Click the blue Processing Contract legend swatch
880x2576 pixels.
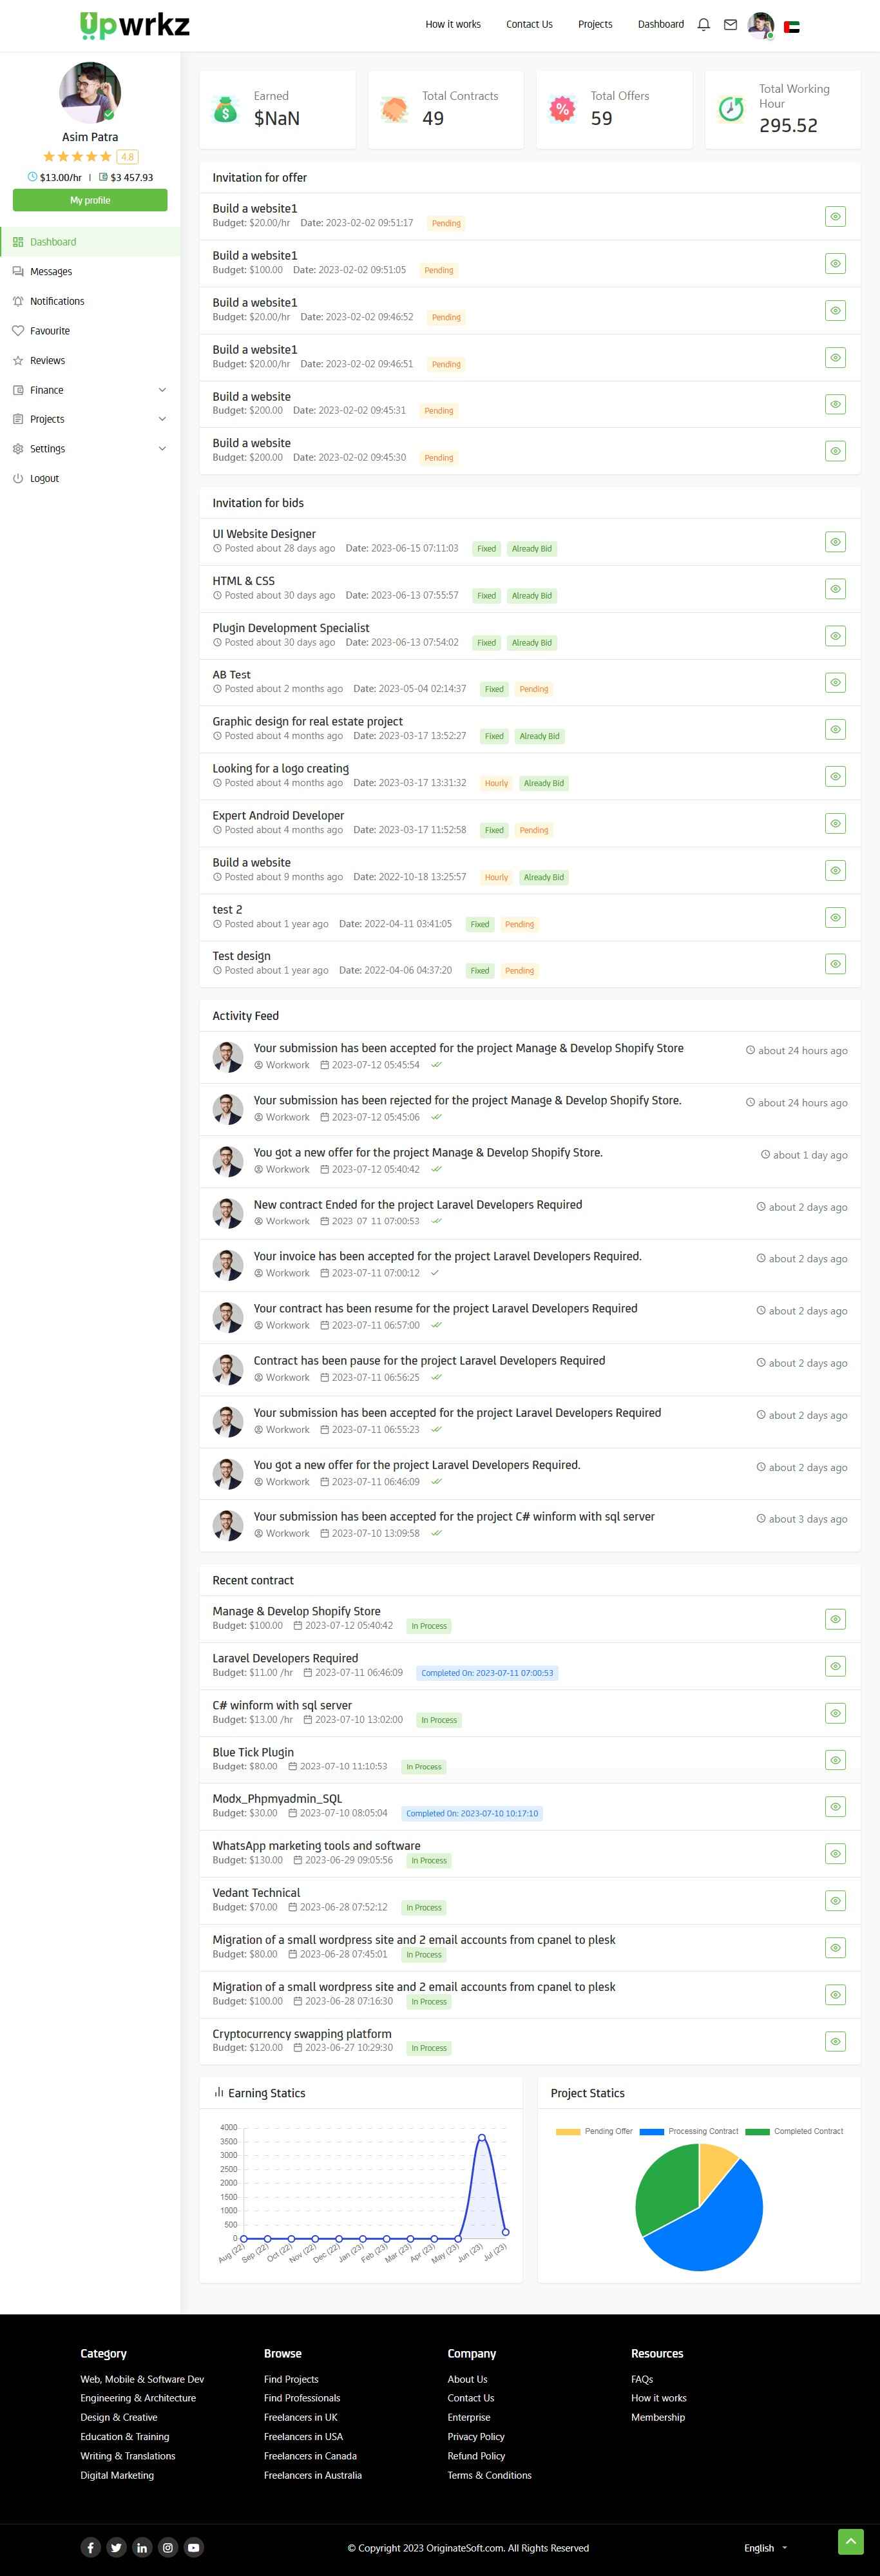(x=652, y=2131)
